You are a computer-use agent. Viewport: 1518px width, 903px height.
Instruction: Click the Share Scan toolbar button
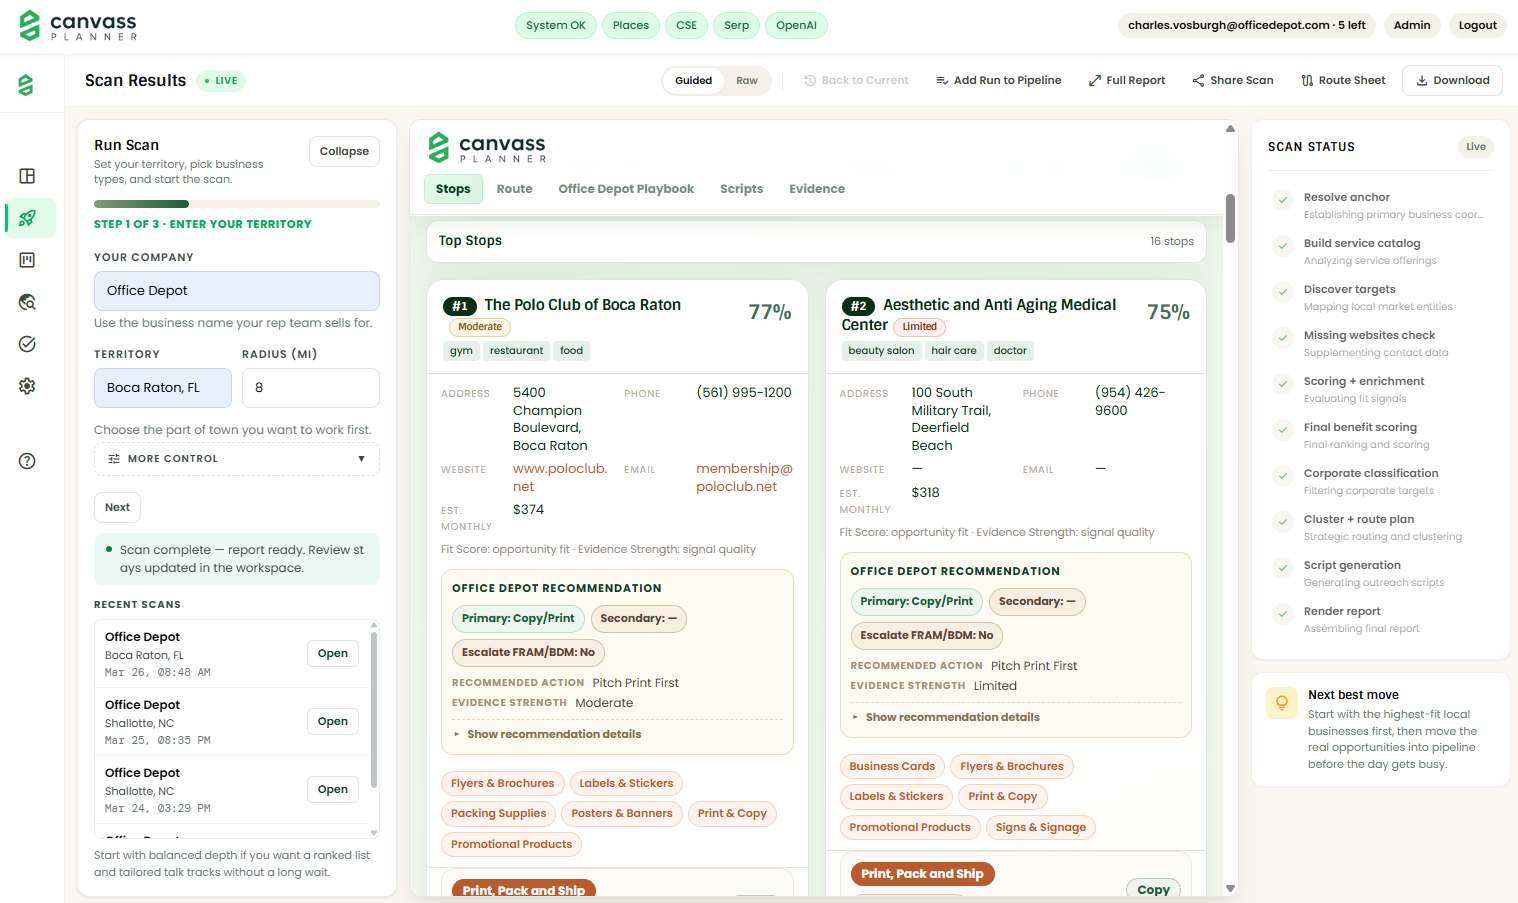(x=1232, y=80)
